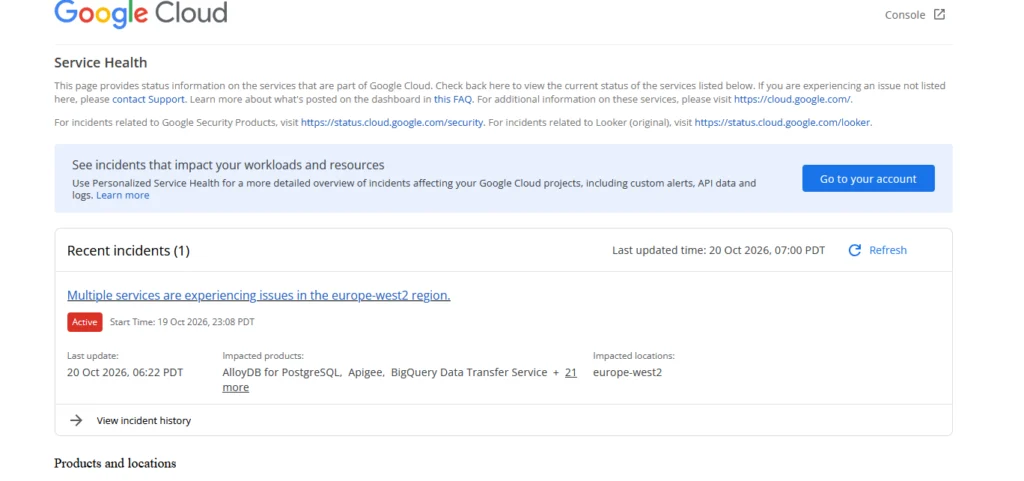This screenshot has height=481, width=1024.
Task: Select the europe-west2 impacted location value
Action: pos(628,373)
